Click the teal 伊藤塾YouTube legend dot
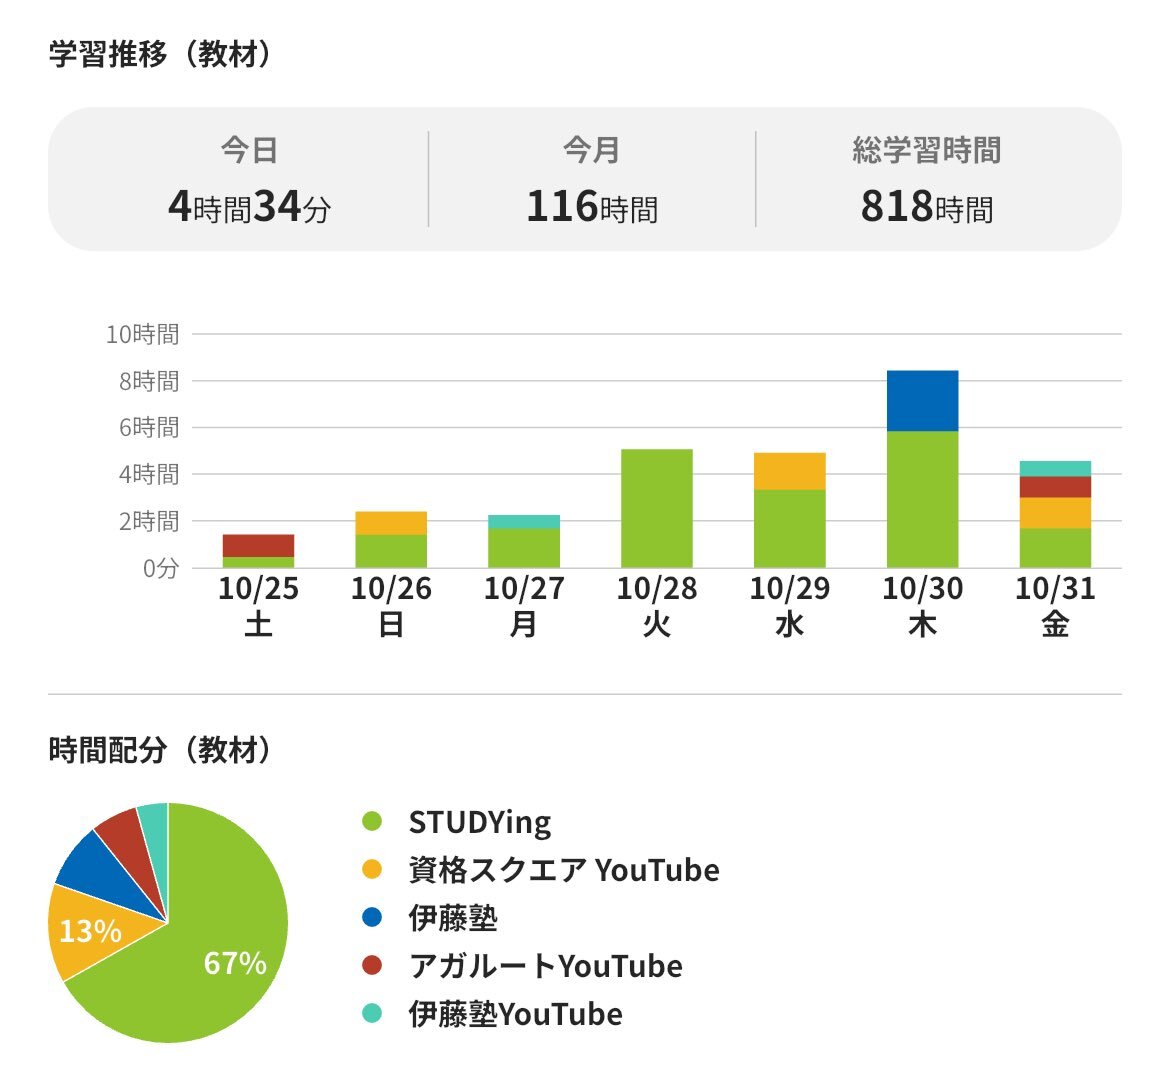The image size is (1169, 1077). tap(372, 1014)
